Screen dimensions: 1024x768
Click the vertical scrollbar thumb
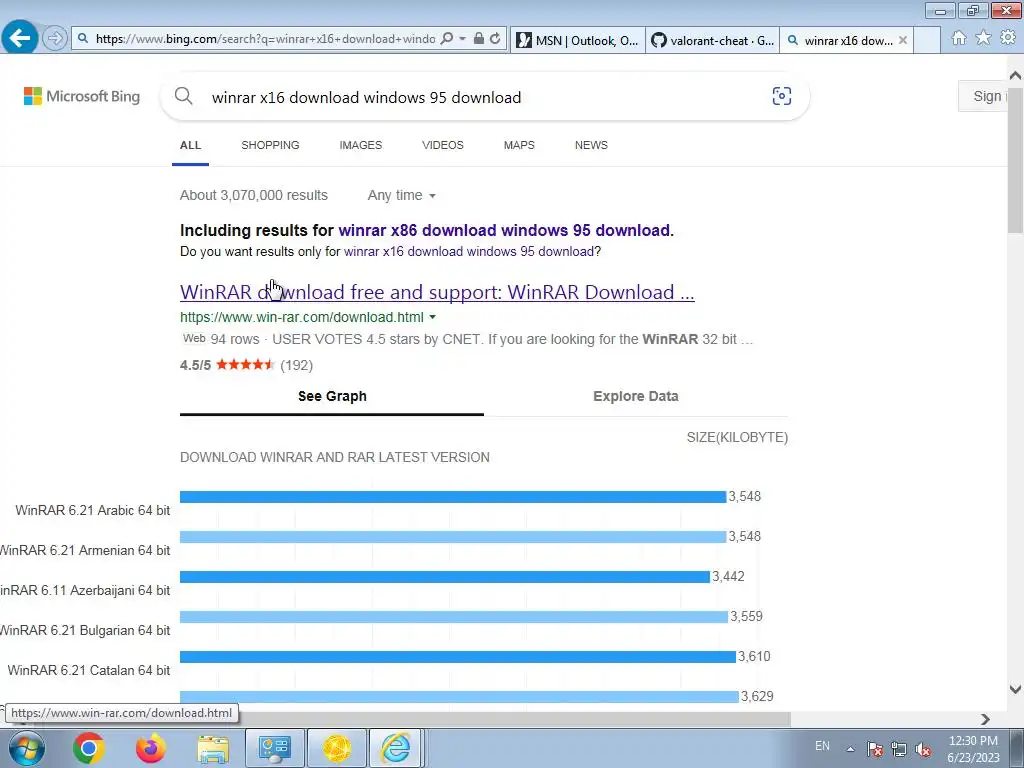tap(1016, 159)
